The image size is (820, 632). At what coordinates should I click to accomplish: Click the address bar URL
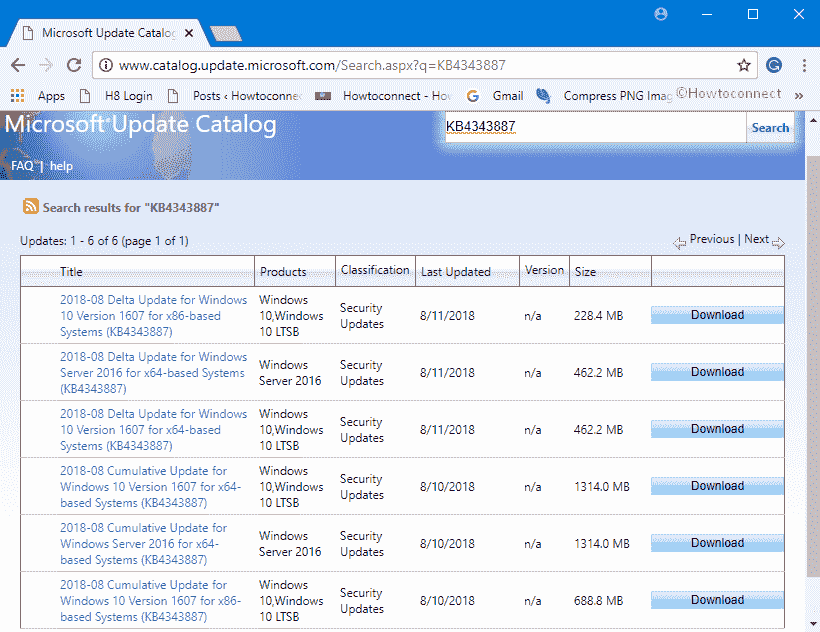click(312, 65)
